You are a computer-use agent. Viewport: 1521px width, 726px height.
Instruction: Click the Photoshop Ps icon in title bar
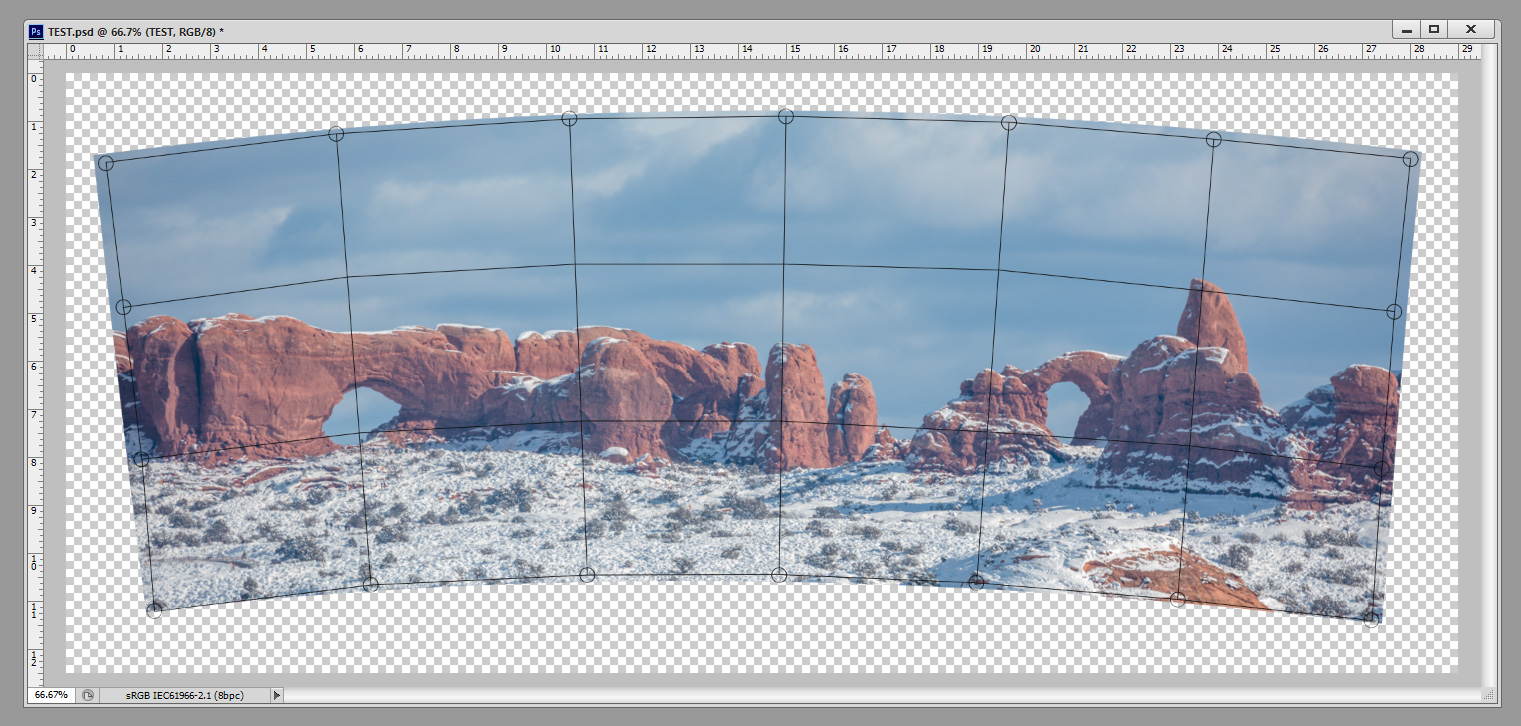pyautogui.click(x=36, y=31)
